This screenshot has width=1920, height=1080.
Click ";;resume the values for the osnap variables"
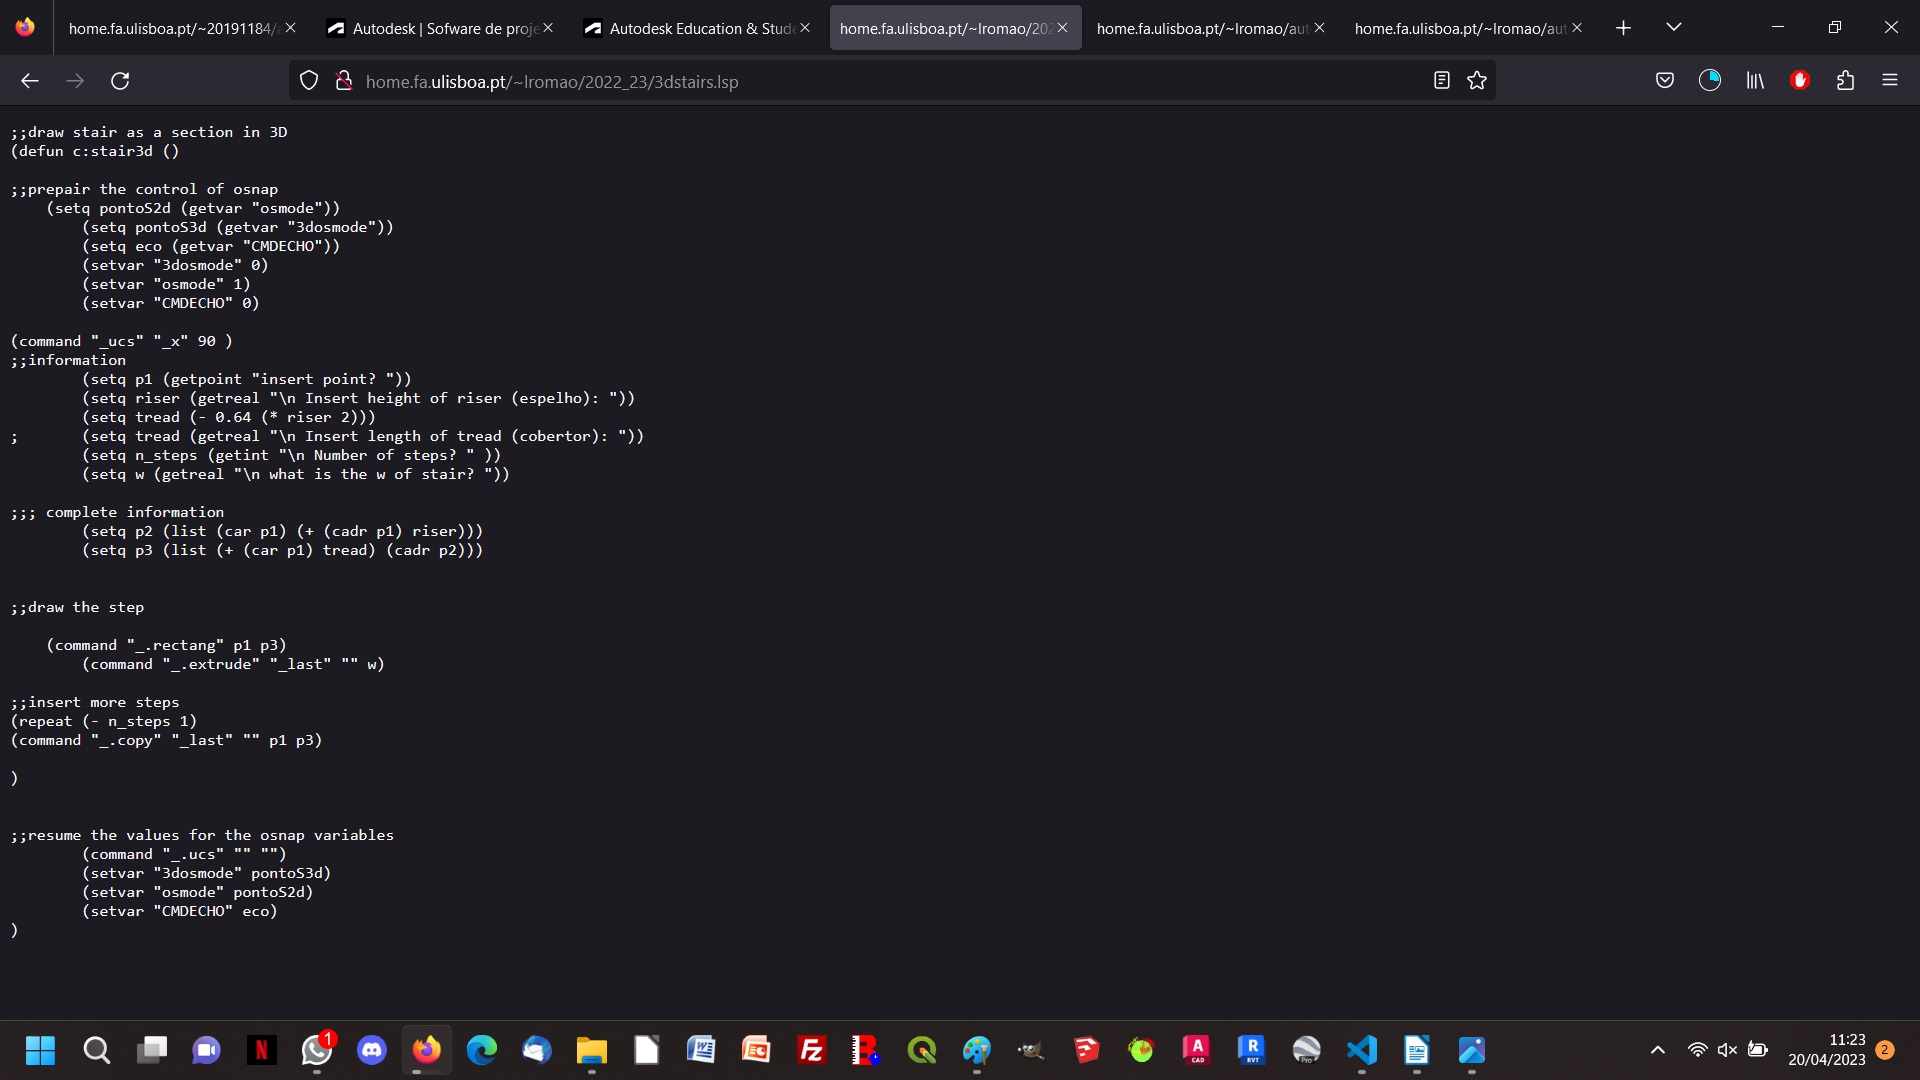click(202, 835)
